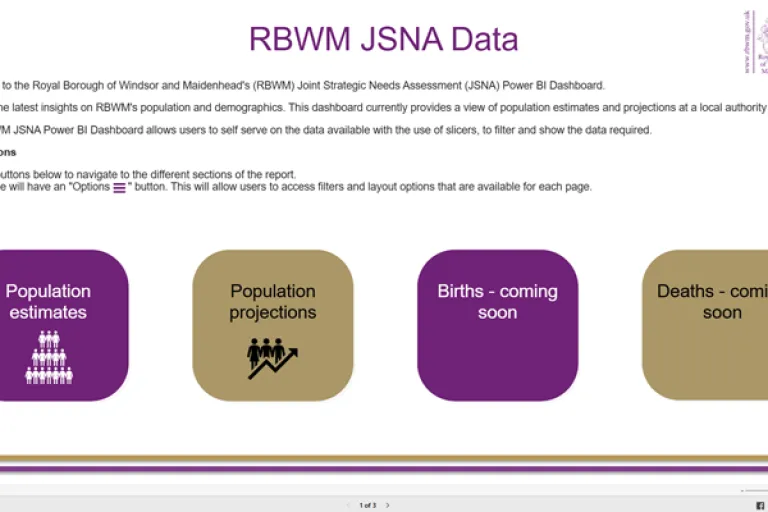Click the people with rising arrow icon
This screenshot has height=512, width=768.
click(272, 358)
